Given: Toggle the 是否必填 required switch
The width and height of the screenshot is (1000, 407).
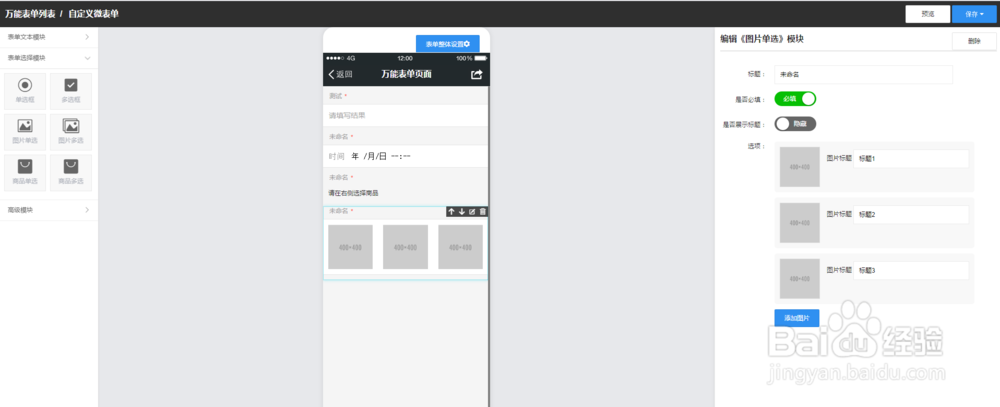Looking at the screenshot, I should tap(795, 99).
